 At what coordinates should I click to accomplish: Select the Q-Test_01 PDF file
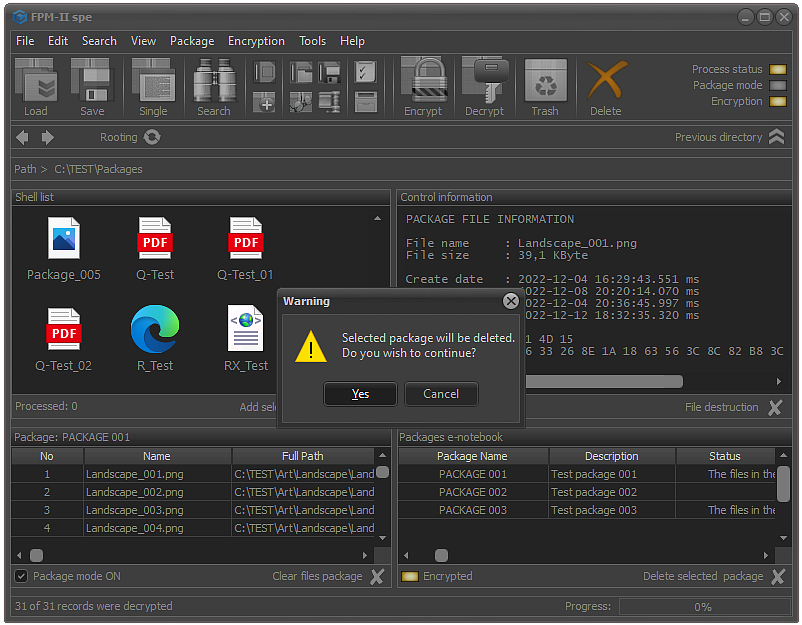(246, 249)
